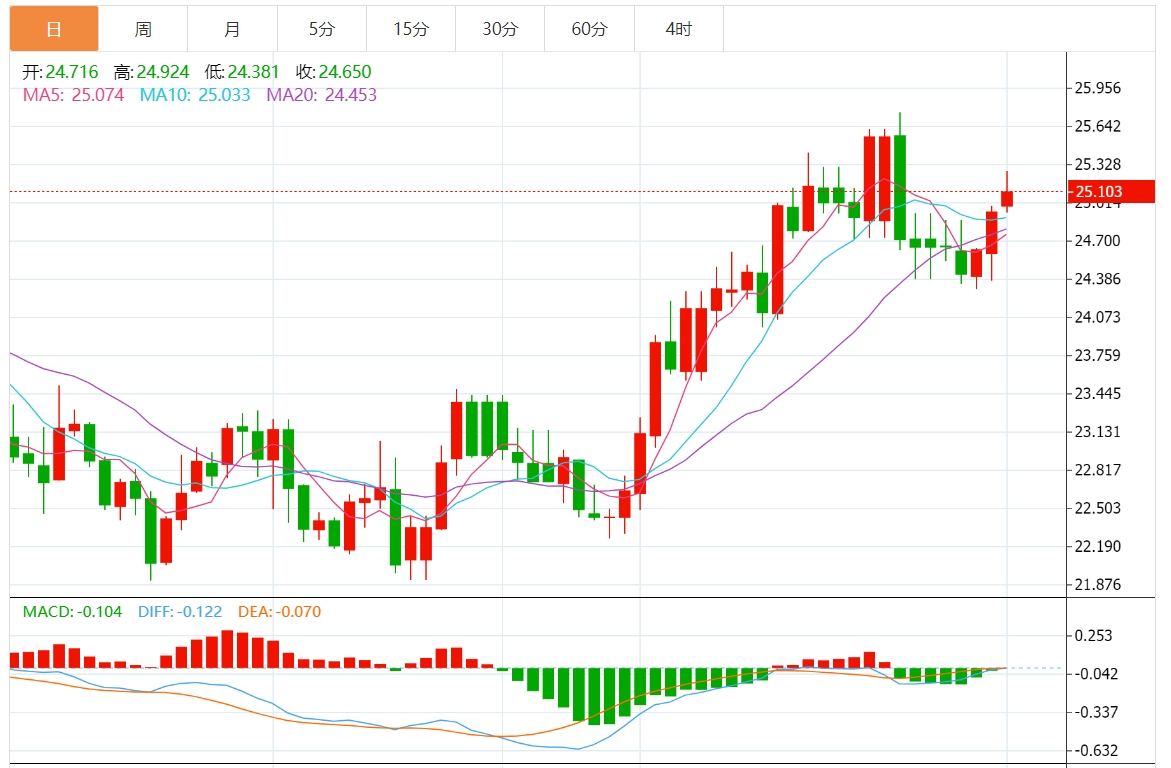Click the MA10: 25.033 indicator label
The width and height of the screenshot is (1171, 768).
(195, 95)
